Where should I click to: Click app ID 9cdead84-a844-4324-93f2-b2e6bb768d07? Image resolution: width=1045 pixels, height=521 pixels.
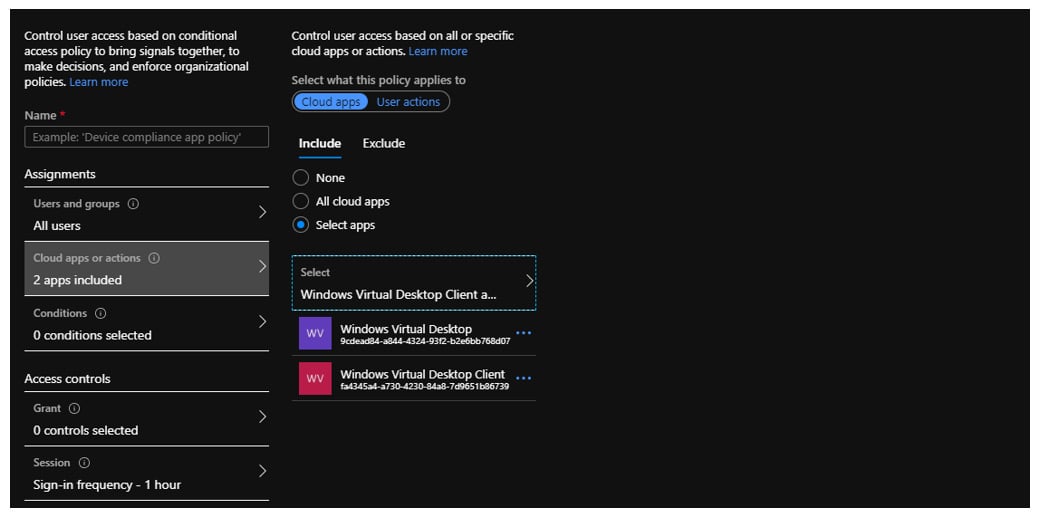pyautogui.click(x=425, y=341)
